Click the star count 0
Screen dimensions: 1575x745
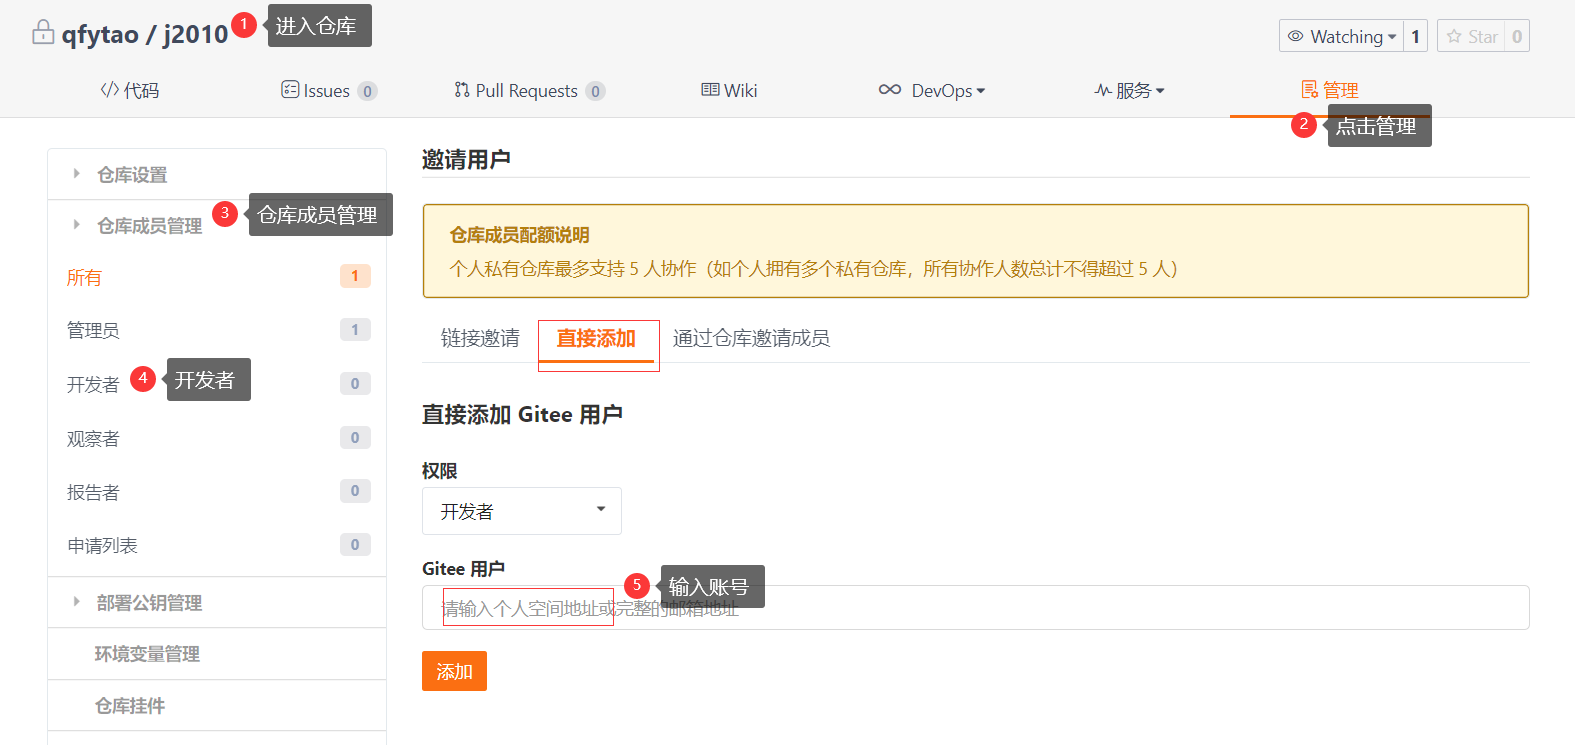click(1517, 36)
